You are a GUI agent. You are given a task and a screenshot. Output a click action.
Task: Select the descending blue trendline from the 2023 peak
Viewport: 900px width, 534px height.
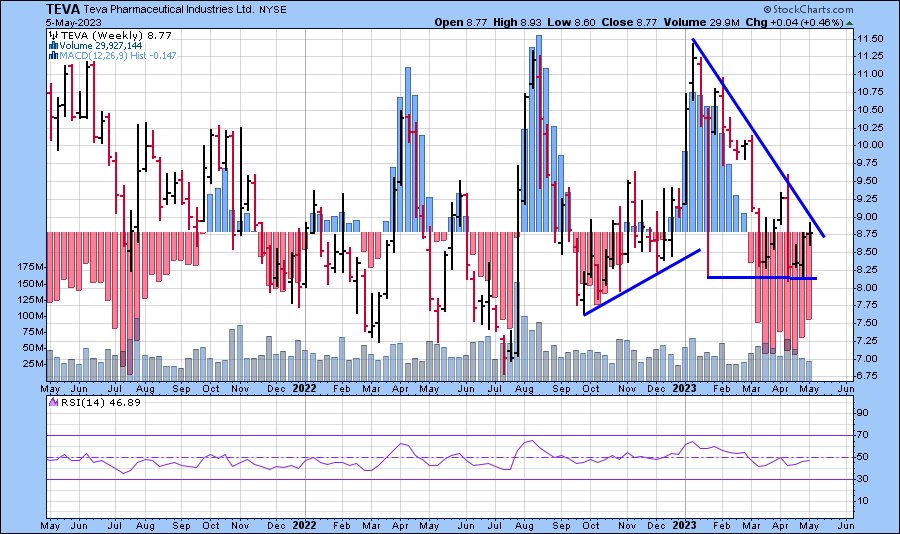pyautogui.click(x=758, y=138)
